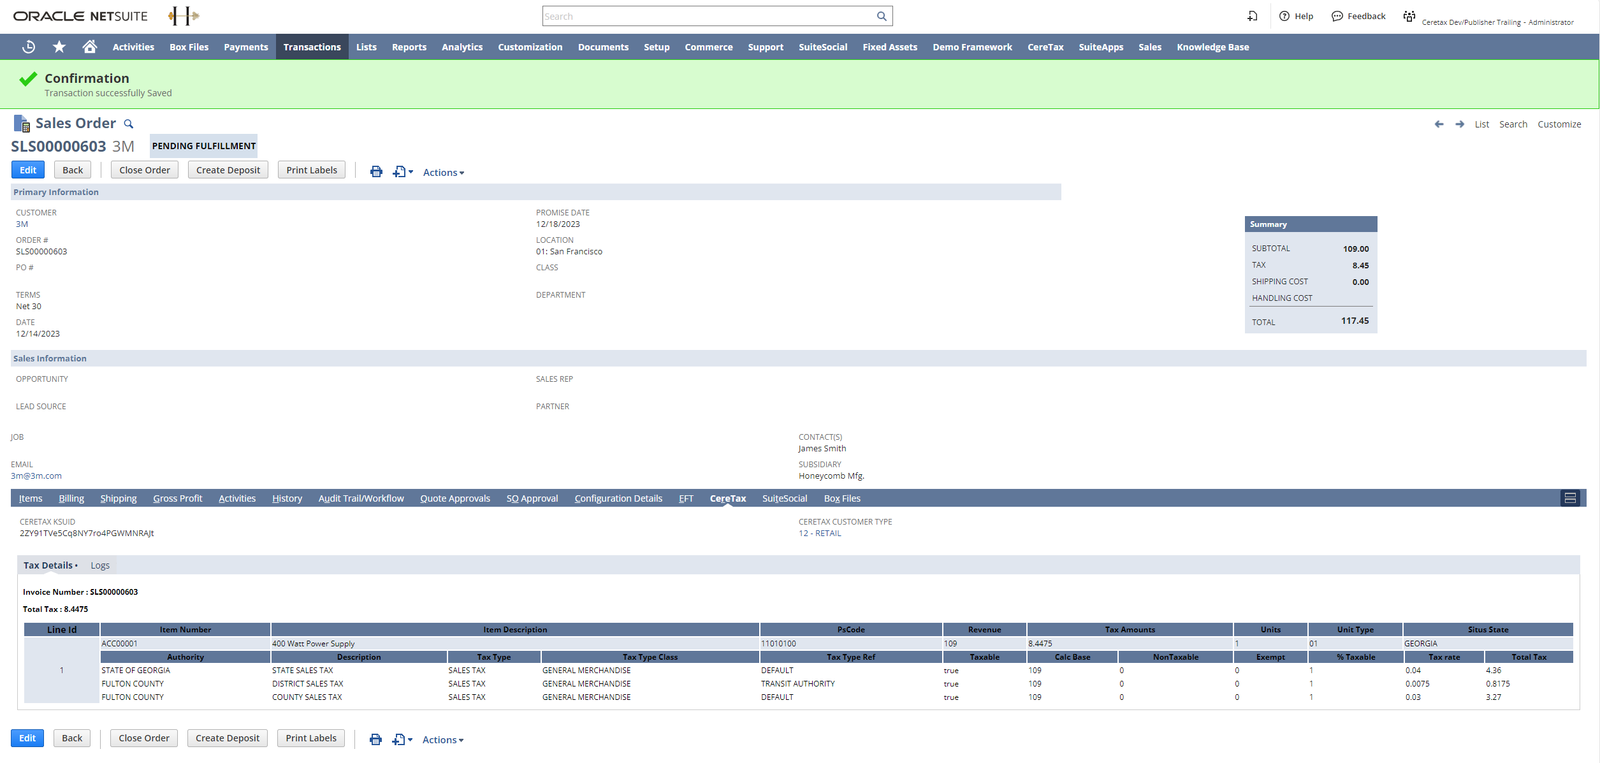Click the bottom Print Labels button
1600x763 pixels.
[x=311, y=738]
